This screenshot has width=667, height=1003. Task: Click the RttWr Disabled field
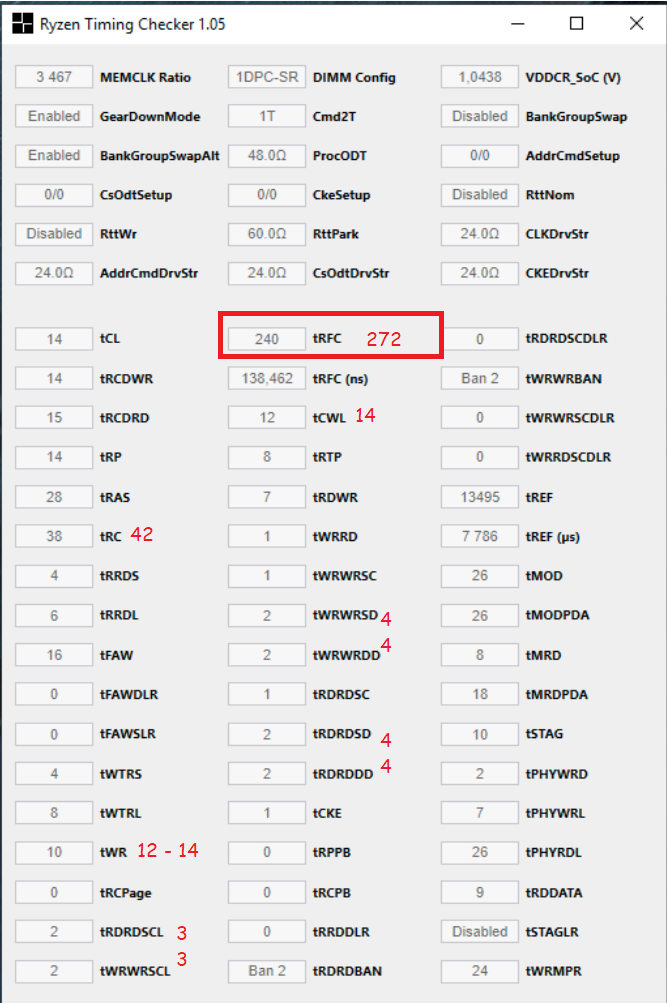click(x=54, y=234)
